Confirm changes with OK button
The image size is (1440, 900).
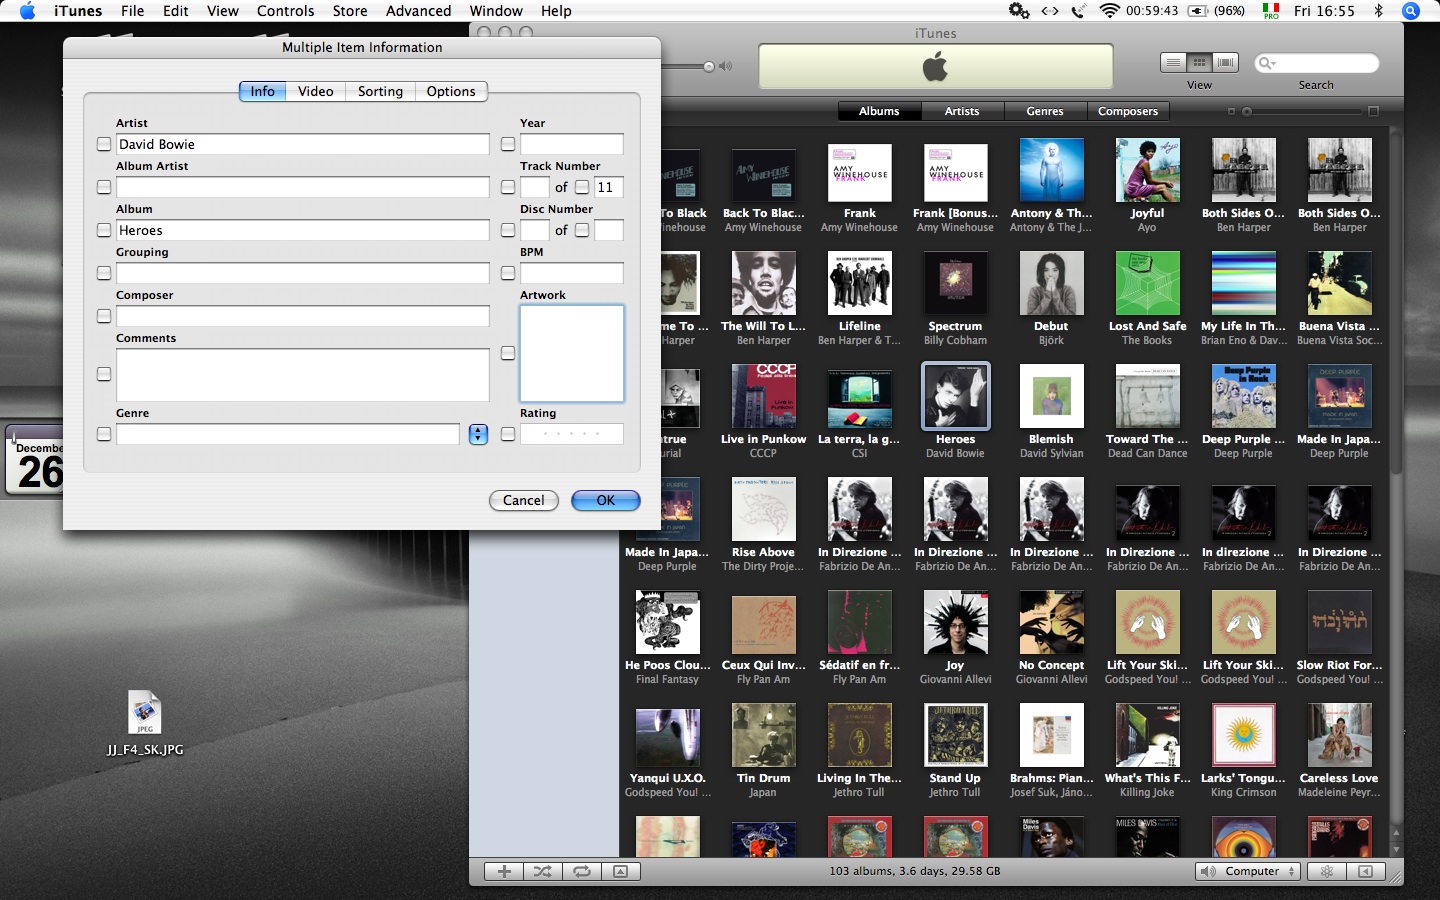click(606, 500)
